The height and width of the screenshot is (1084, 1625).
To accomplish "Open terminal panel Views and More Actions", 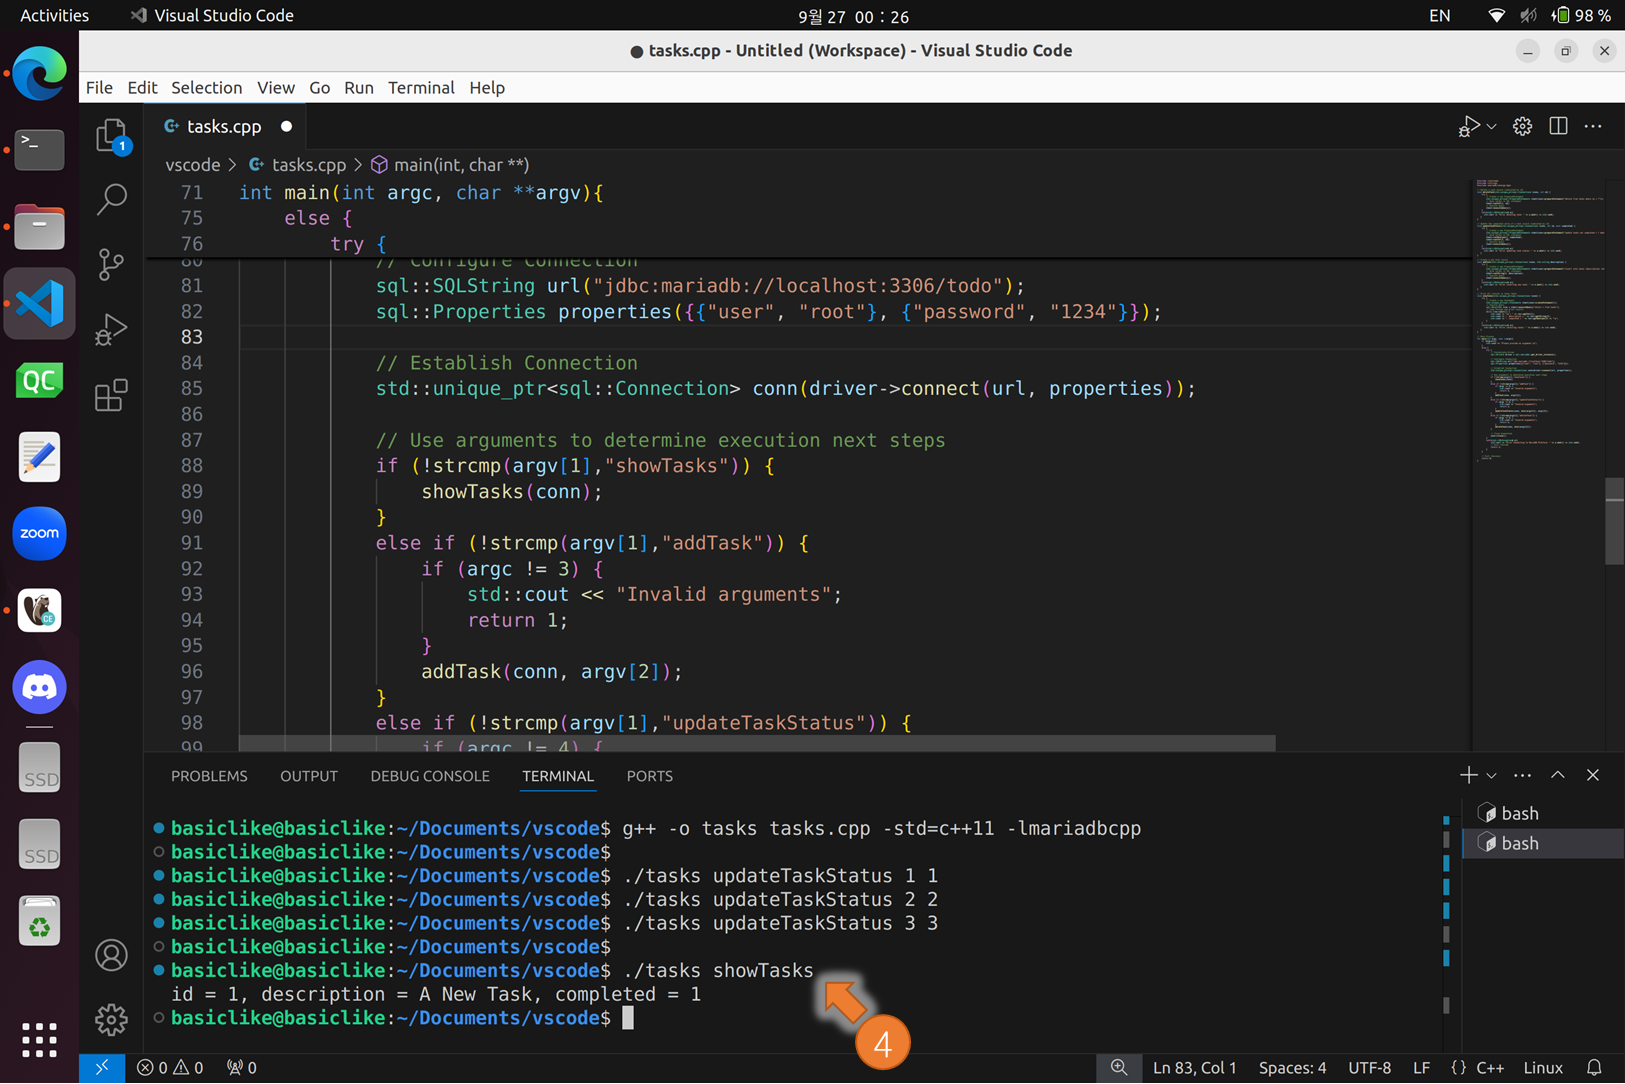I will click(1522, 775).
